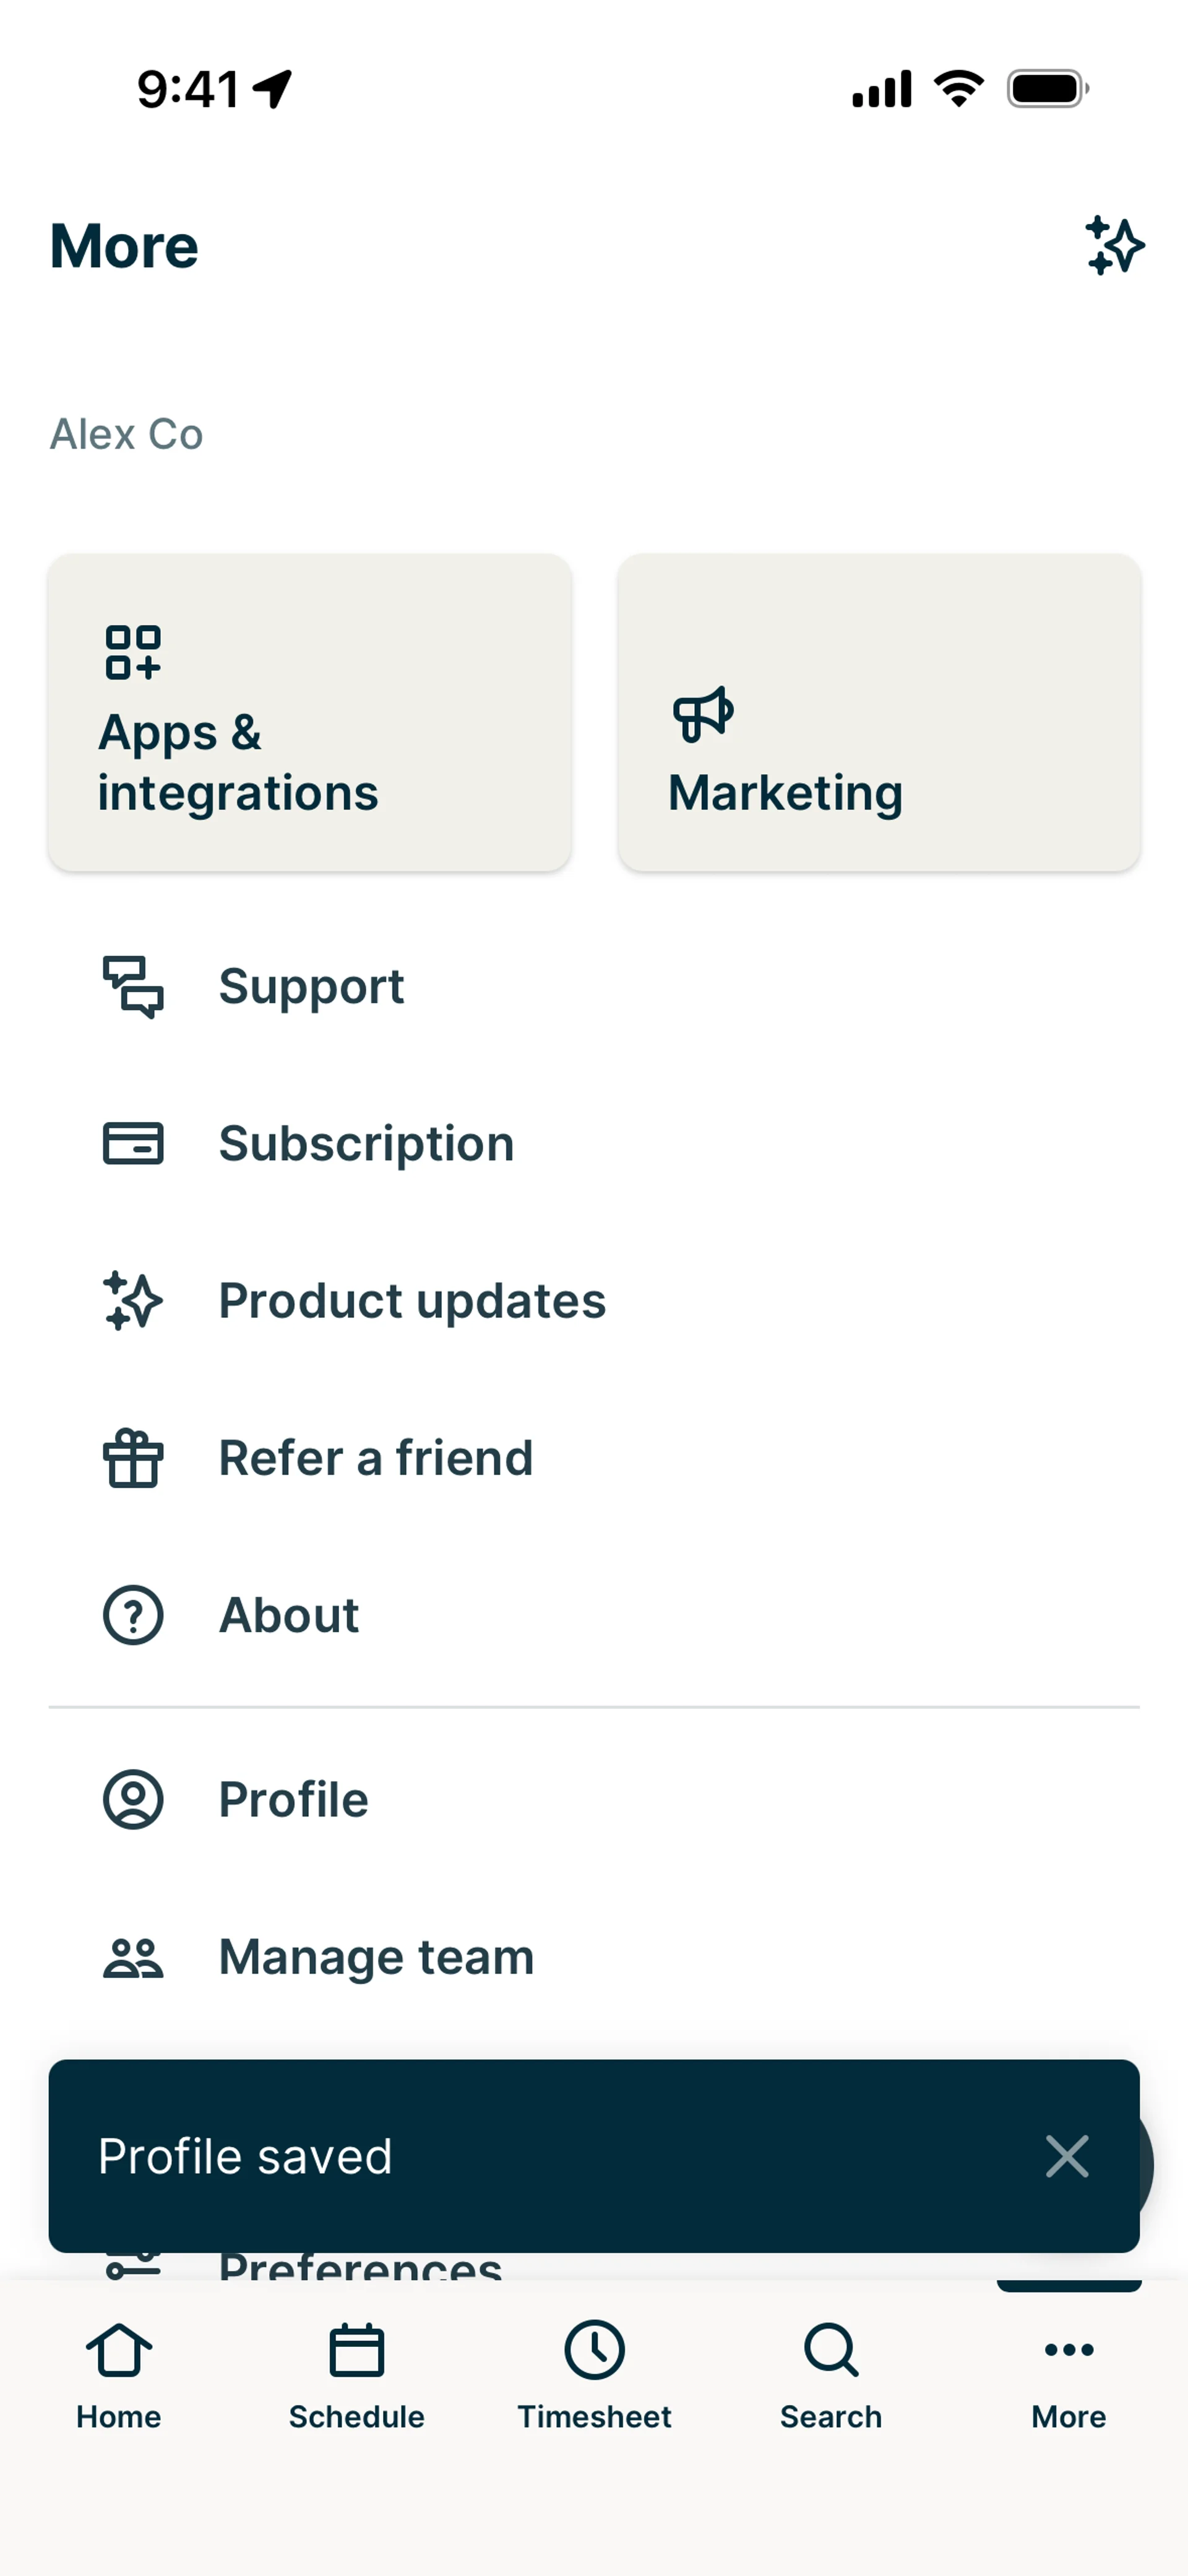Select the More tab in bottom bar
The width and height of the screenshot is (1188, 2576).
click(1068, 2376)
